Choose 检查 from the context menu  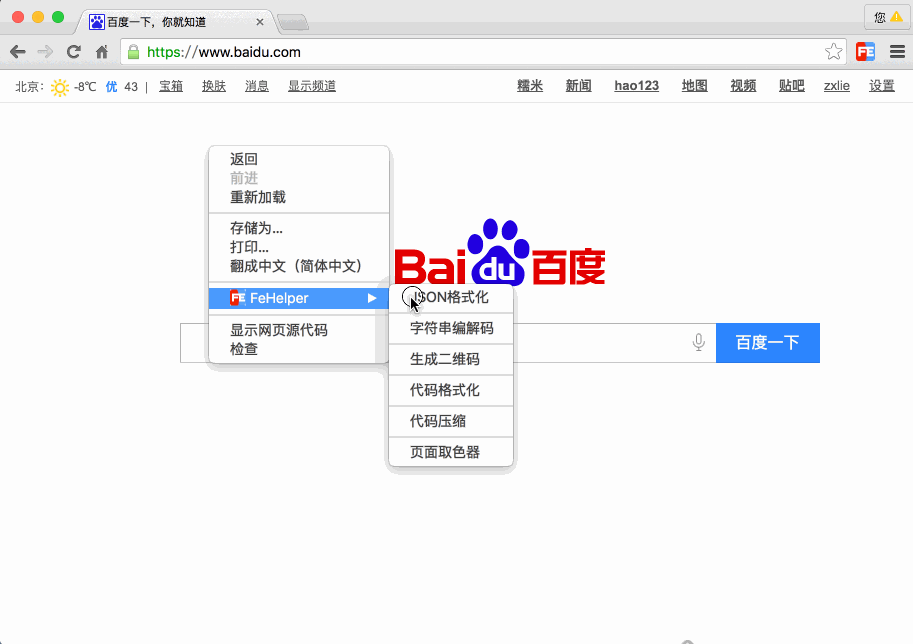click(x=299, y=349)
